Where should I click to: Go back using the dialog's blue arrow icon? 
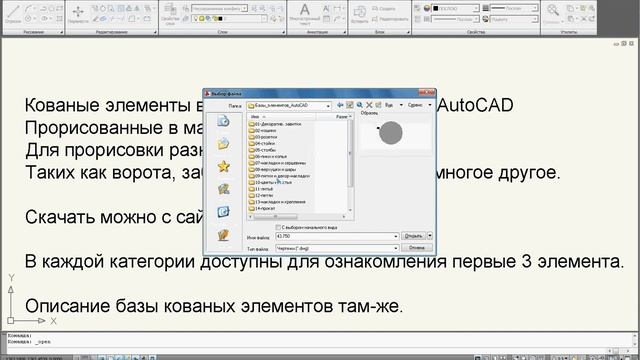point(340,105)
